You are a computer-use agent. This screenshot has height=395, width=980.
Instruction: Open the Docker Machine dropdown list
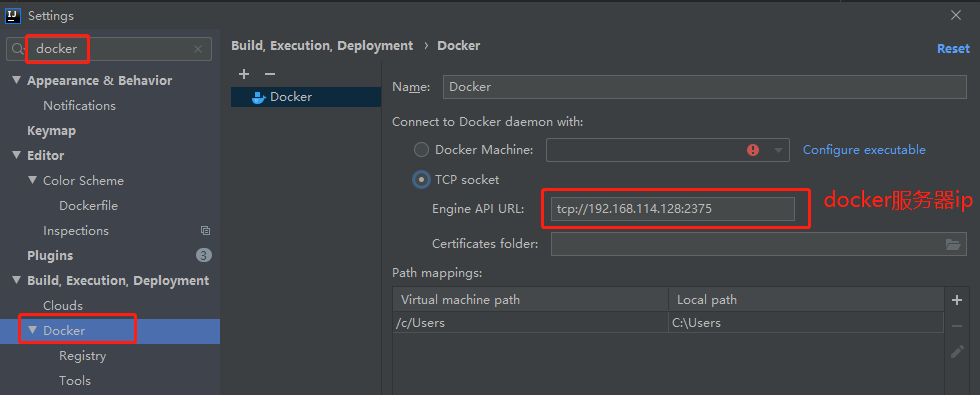coord(778,150)
